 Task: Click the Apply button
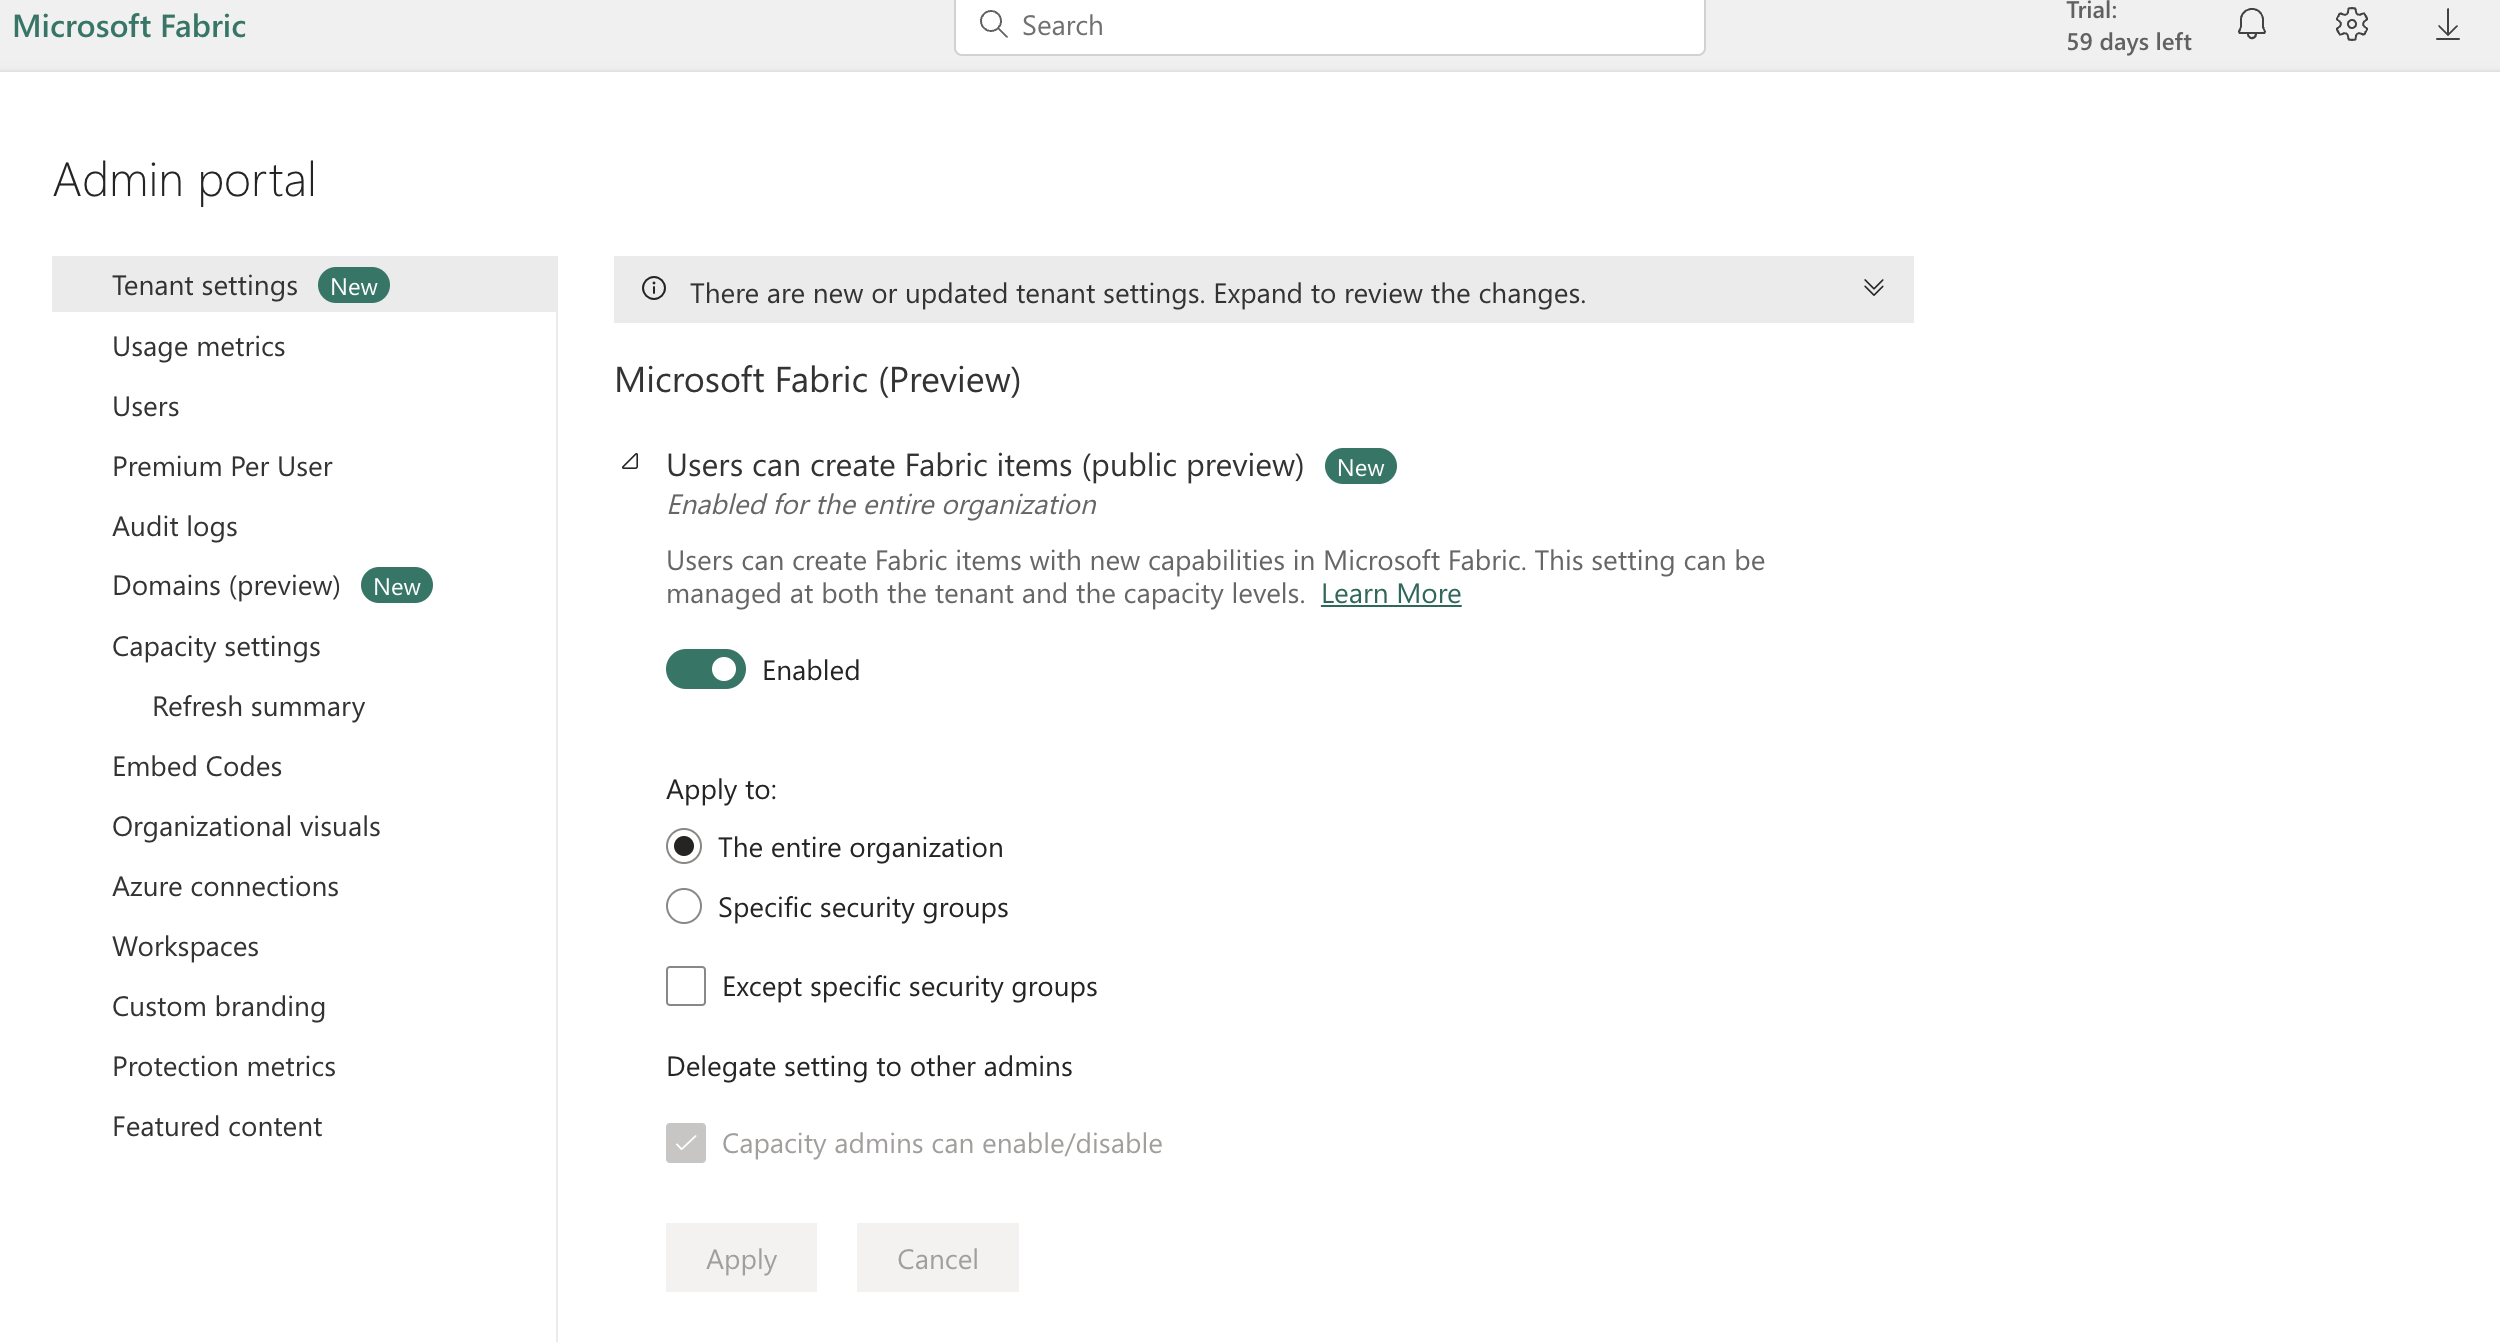click(741, 1258)
